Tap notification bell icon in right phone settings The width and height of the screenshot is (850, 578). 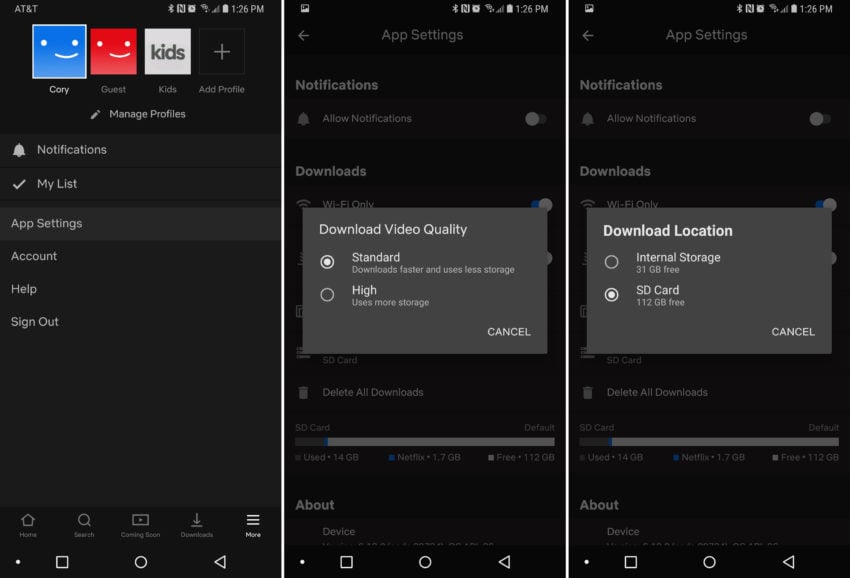(588, 119)
